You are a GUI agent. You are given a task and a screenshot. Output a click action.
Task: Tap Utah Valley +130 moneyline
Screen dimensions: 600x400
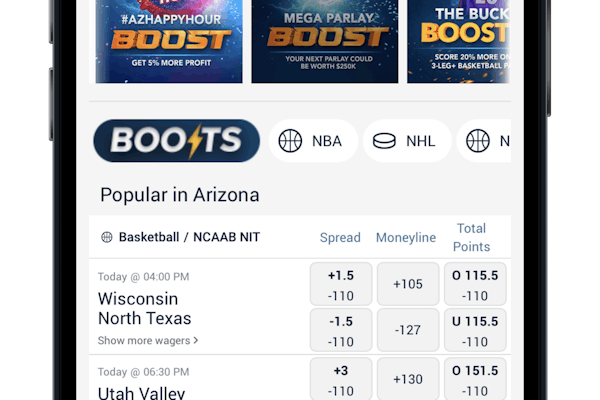click(x=407, y=380)
